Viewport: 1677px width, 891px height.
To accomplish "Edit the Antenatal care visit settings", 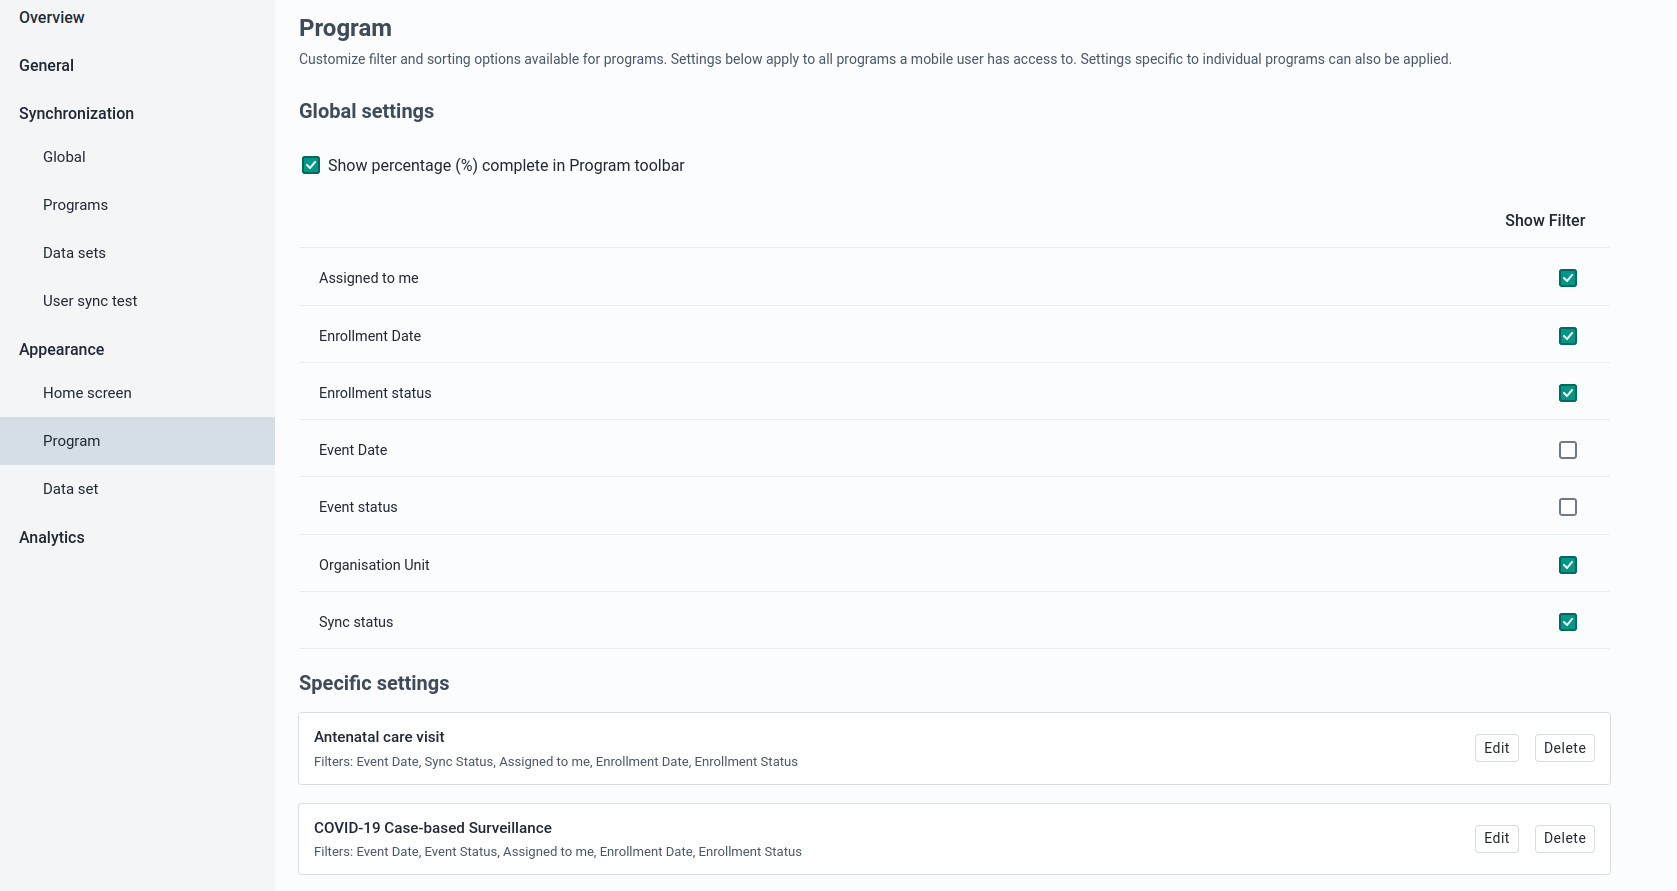I will (1496, 748).
